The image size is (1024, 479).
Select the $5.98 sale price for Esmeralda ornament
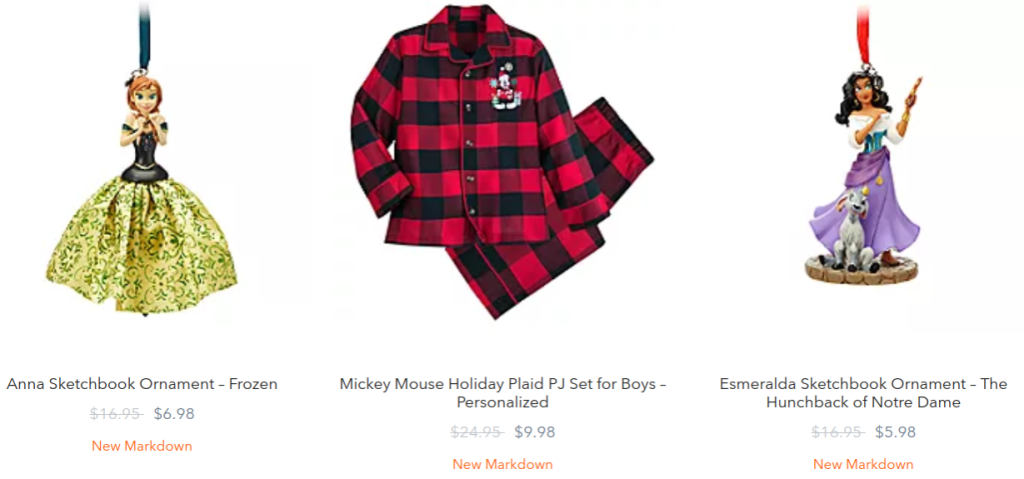click(x=895, y=433)
